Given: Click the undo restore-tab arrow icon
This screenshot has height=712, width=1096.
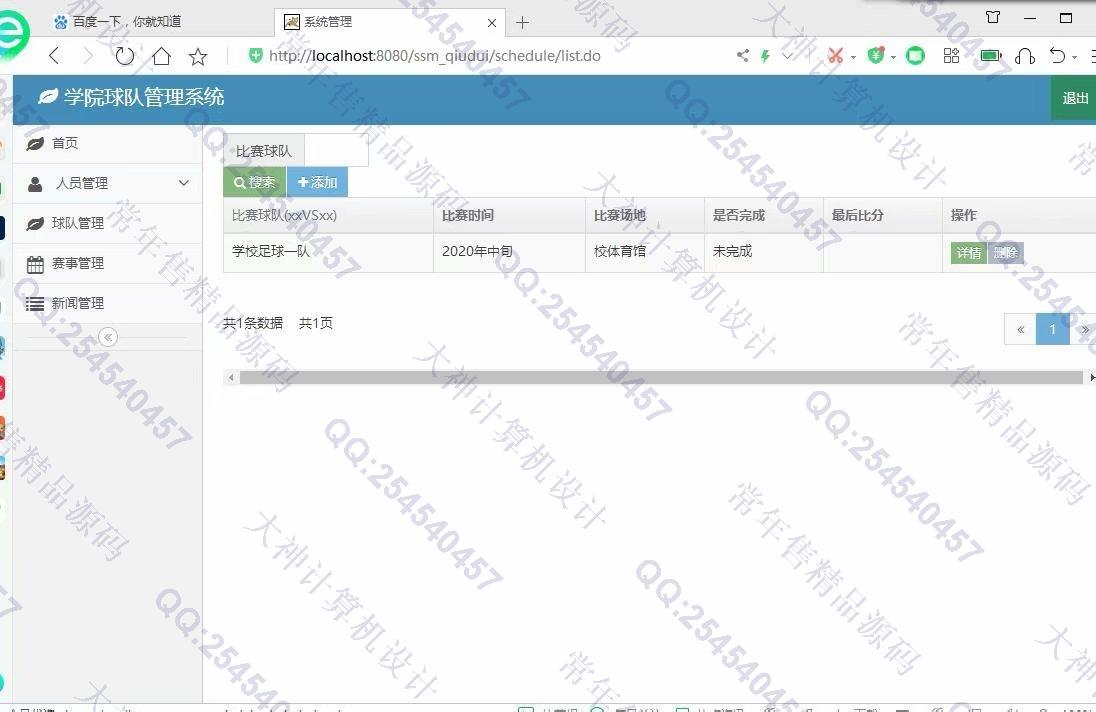Looking at the screenshot, I should click(1058, 55).
